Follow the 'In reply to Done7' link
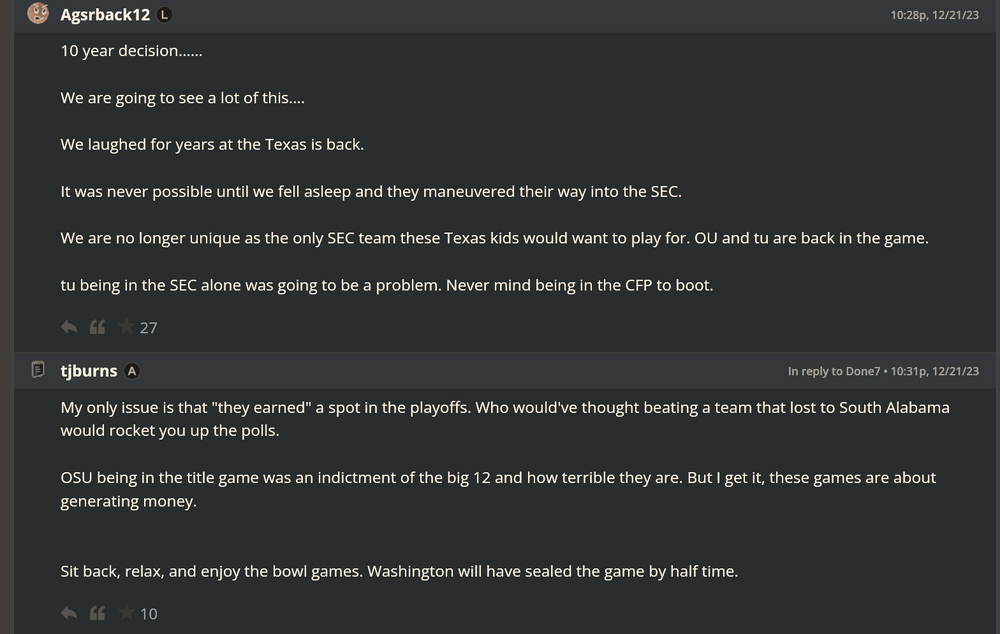 [x=834, y=372]
